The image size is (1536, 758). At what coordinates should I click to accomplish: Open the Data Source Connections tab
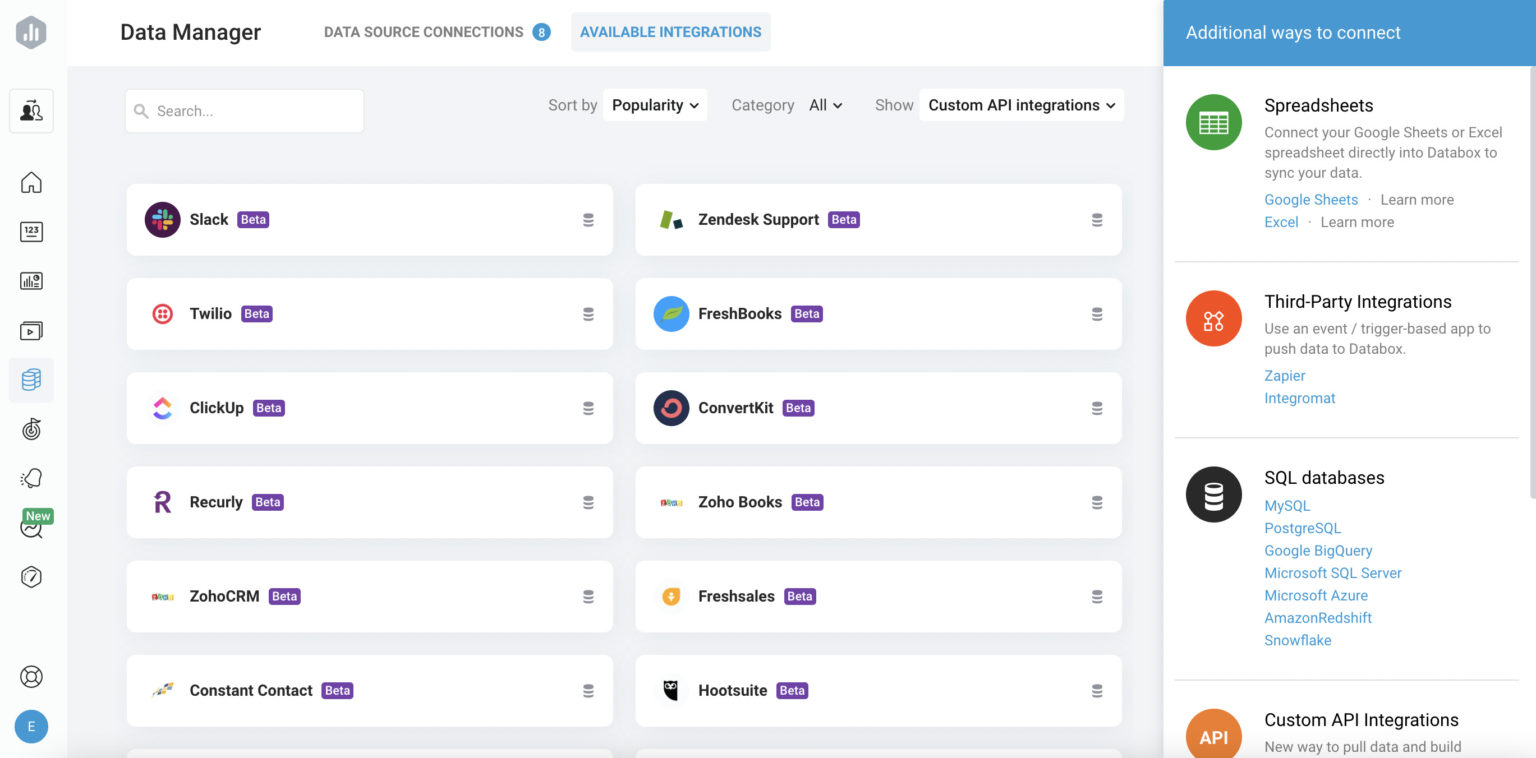coord(422,31)
